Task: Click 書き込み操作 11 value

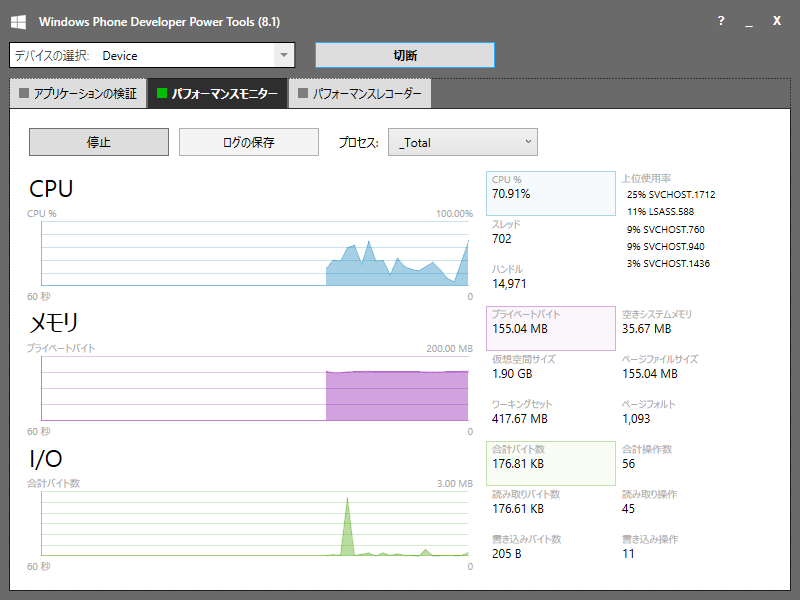Action: point(628,553)
